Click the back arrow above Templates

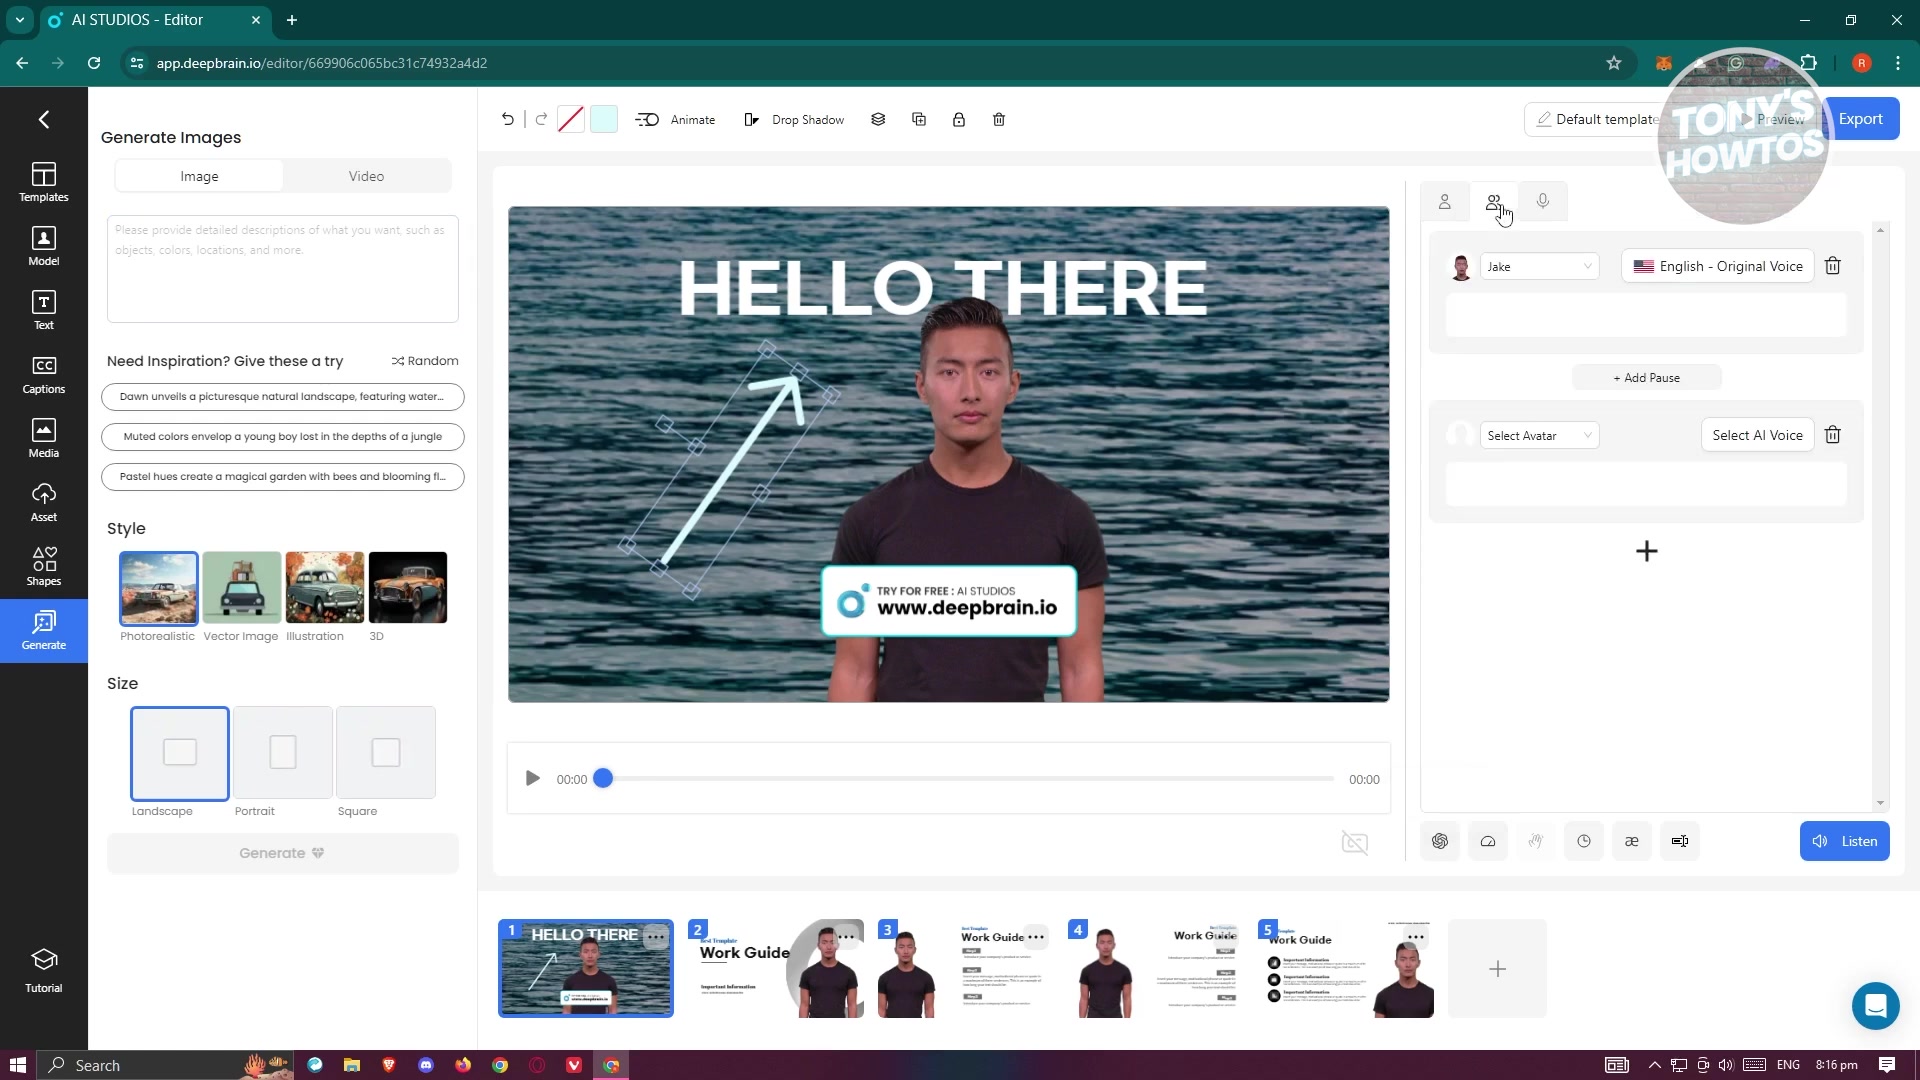(x=43, y=120)
